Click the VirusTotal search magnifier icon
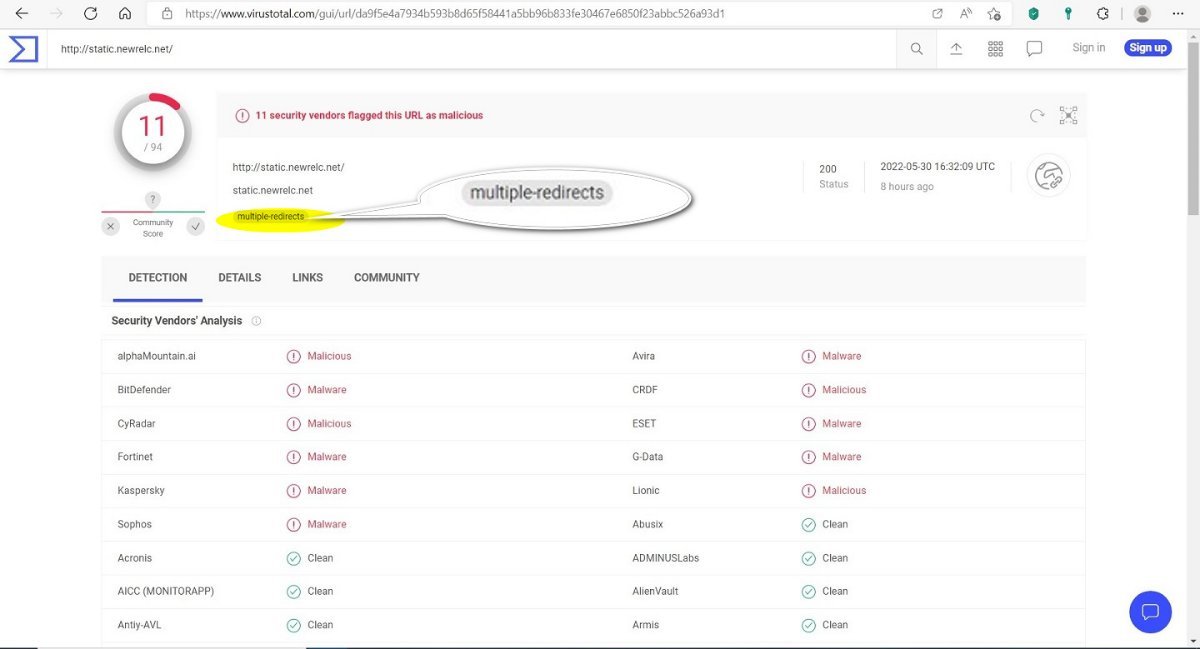The height and width of the screenshot is (649, 1200). click(x=916, y=48)
